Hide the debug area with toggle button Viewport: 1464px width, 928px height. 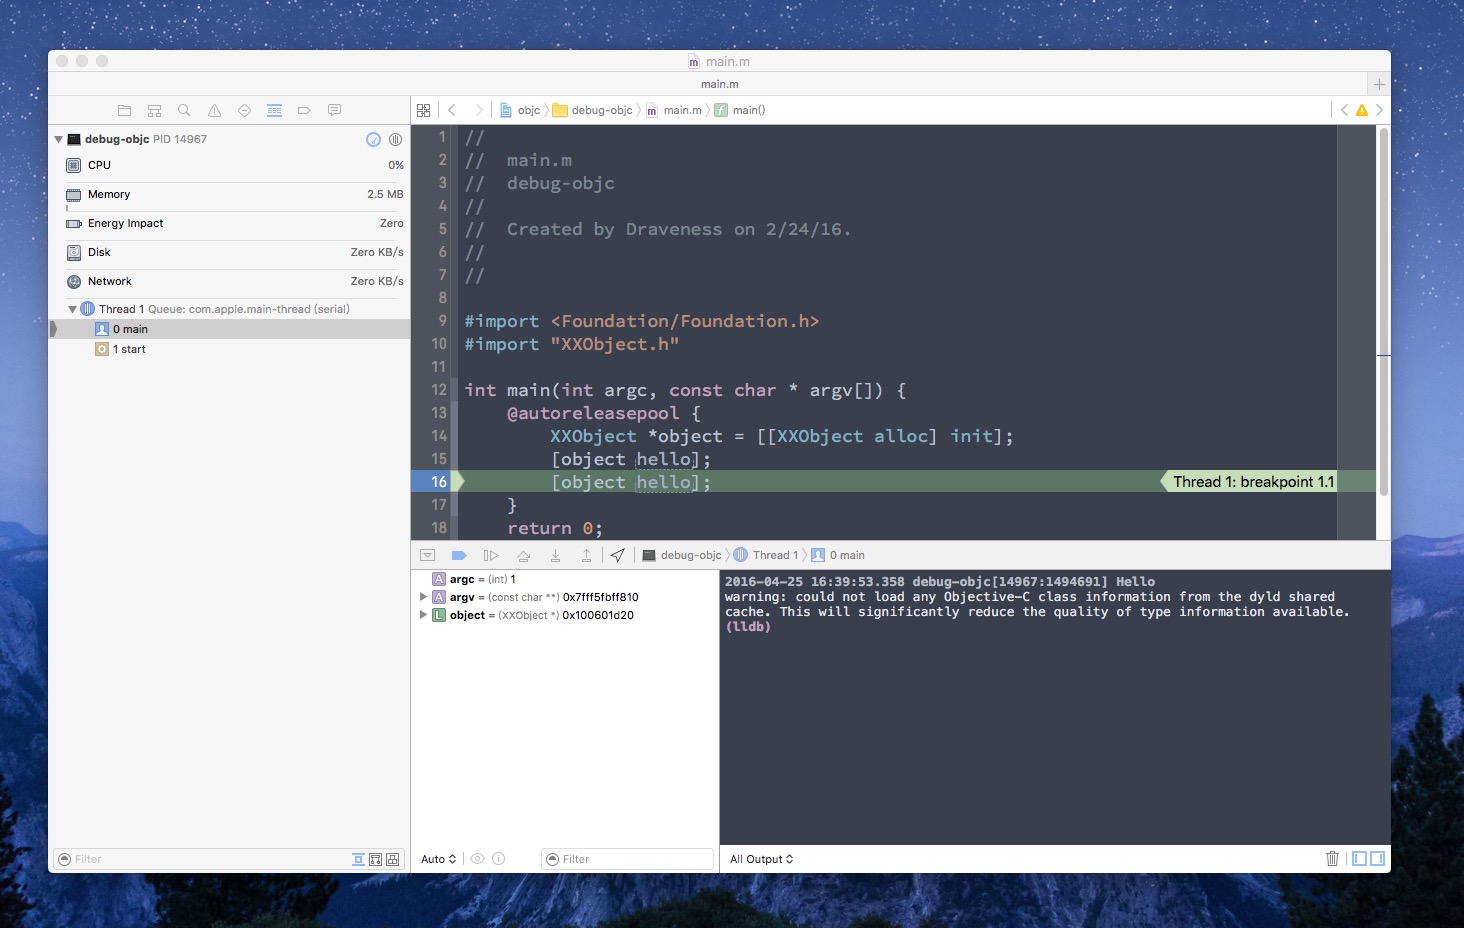click(x=427, y=555)
